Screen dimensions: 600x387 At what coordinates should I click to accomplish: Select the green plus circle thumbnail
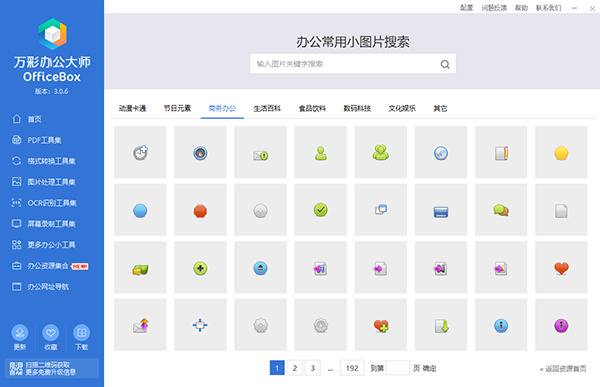tap(200, 267)
